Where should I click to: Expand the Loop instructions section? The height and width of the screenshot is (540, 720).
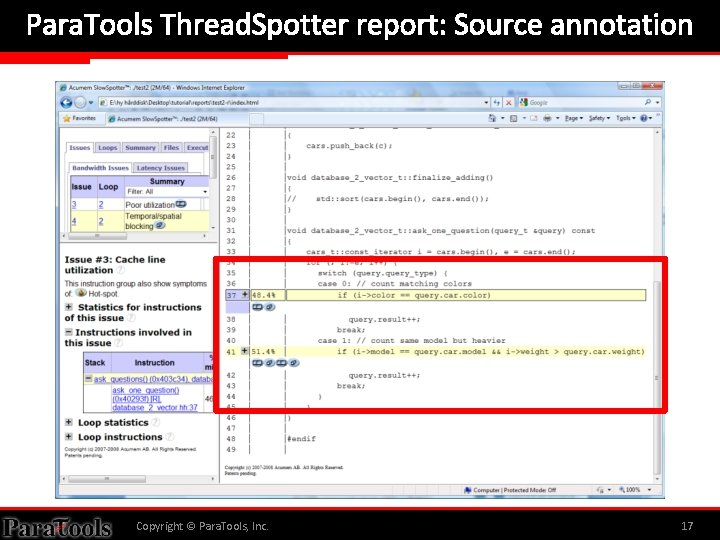click(x=68, y=437)
